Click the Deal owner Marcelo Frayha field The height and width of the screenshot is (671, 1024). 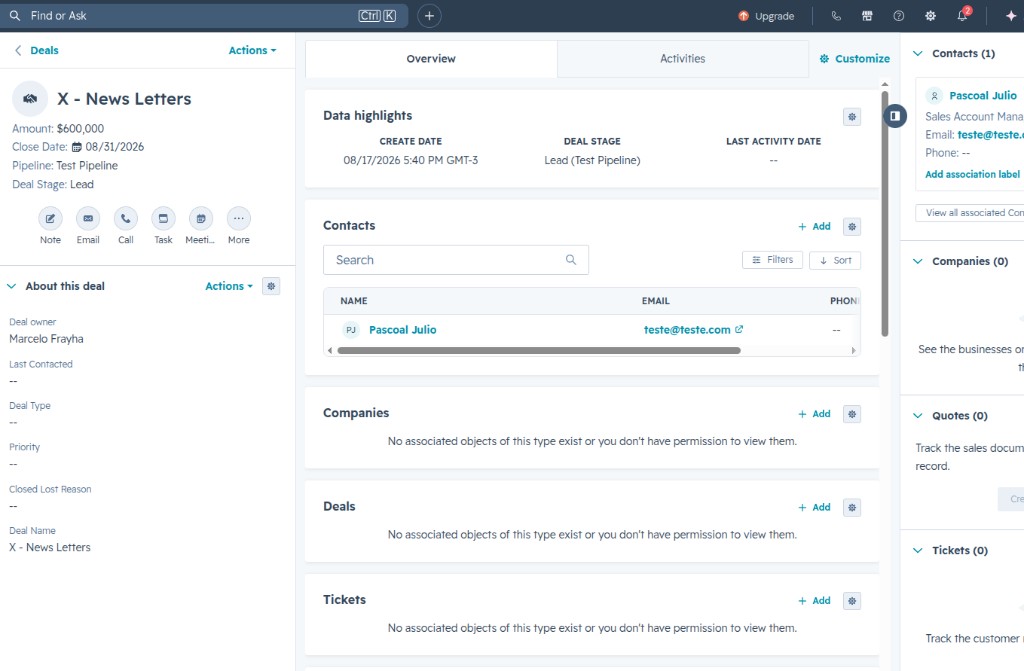(46, 339)
